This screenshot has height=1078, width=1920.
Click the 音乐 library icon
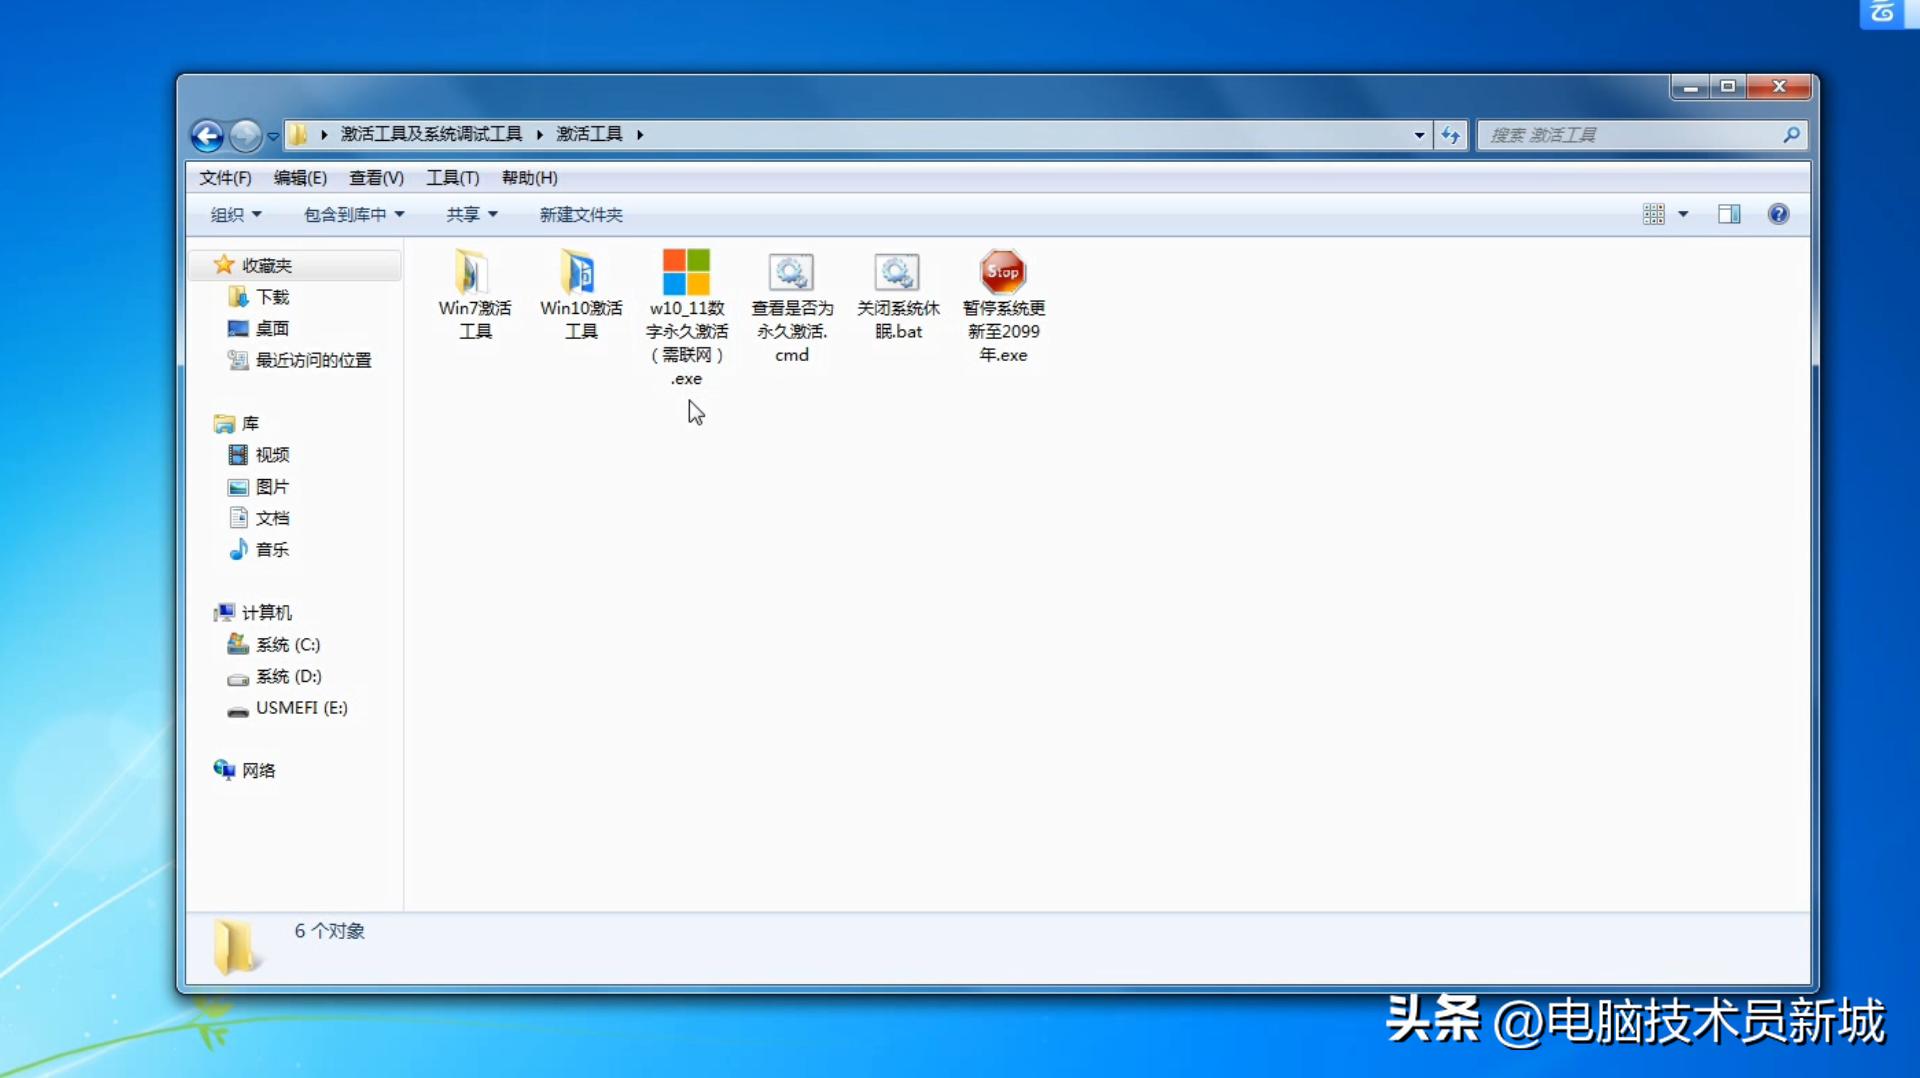pyautogui.click(x=238, y=549)
